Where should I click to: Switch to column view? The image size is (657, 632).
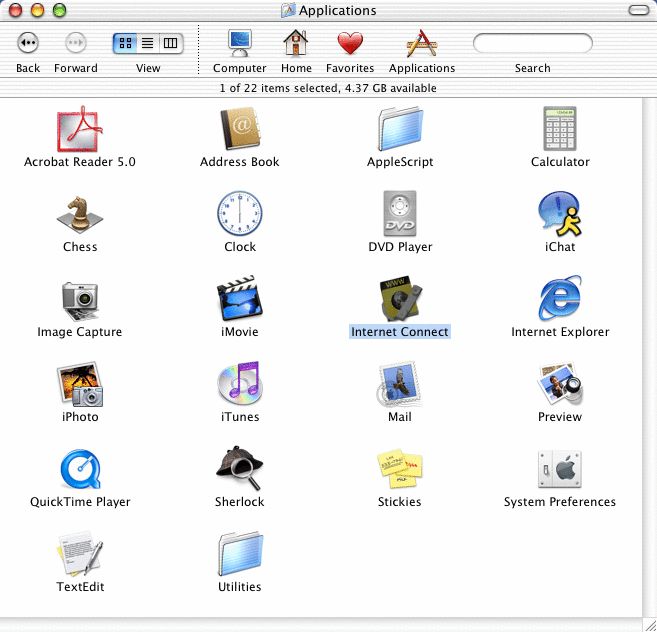[171, 43]
